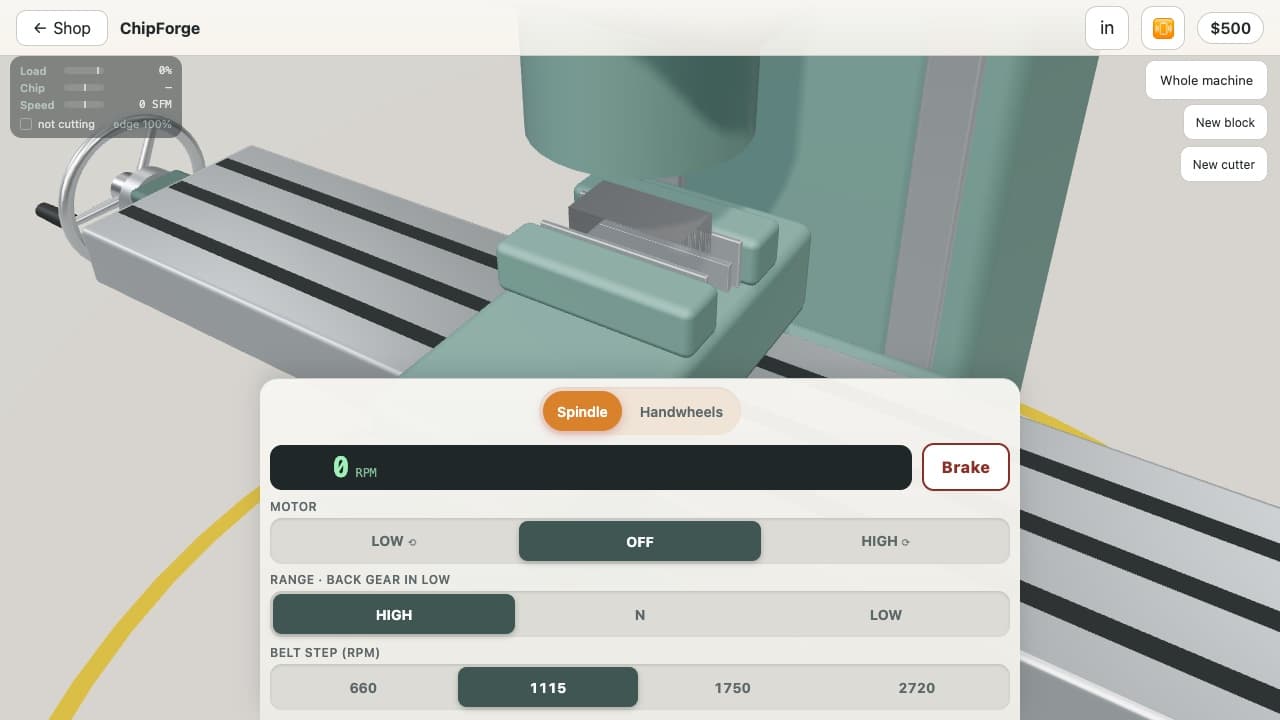Apply the spindle Brake

(965, 467)
